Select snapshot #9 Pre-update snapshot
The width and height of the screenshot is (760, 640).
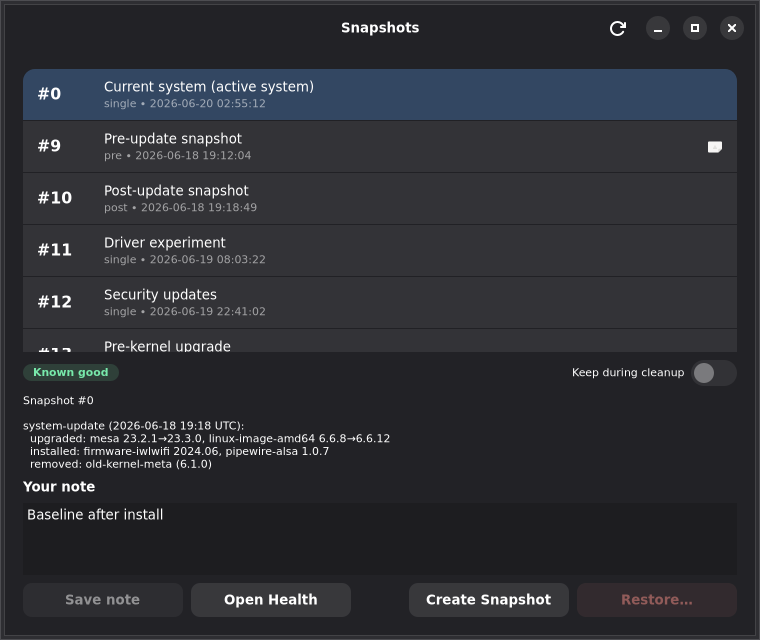(x=380, y=147)
